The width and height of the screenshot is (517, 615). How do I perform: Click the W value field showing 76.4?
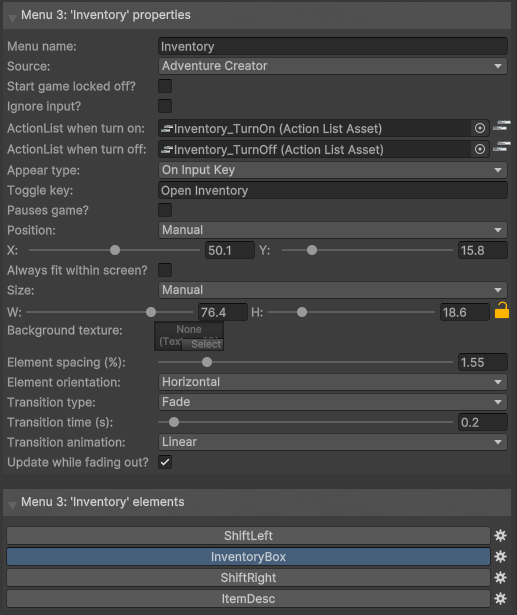pos(223,312)
